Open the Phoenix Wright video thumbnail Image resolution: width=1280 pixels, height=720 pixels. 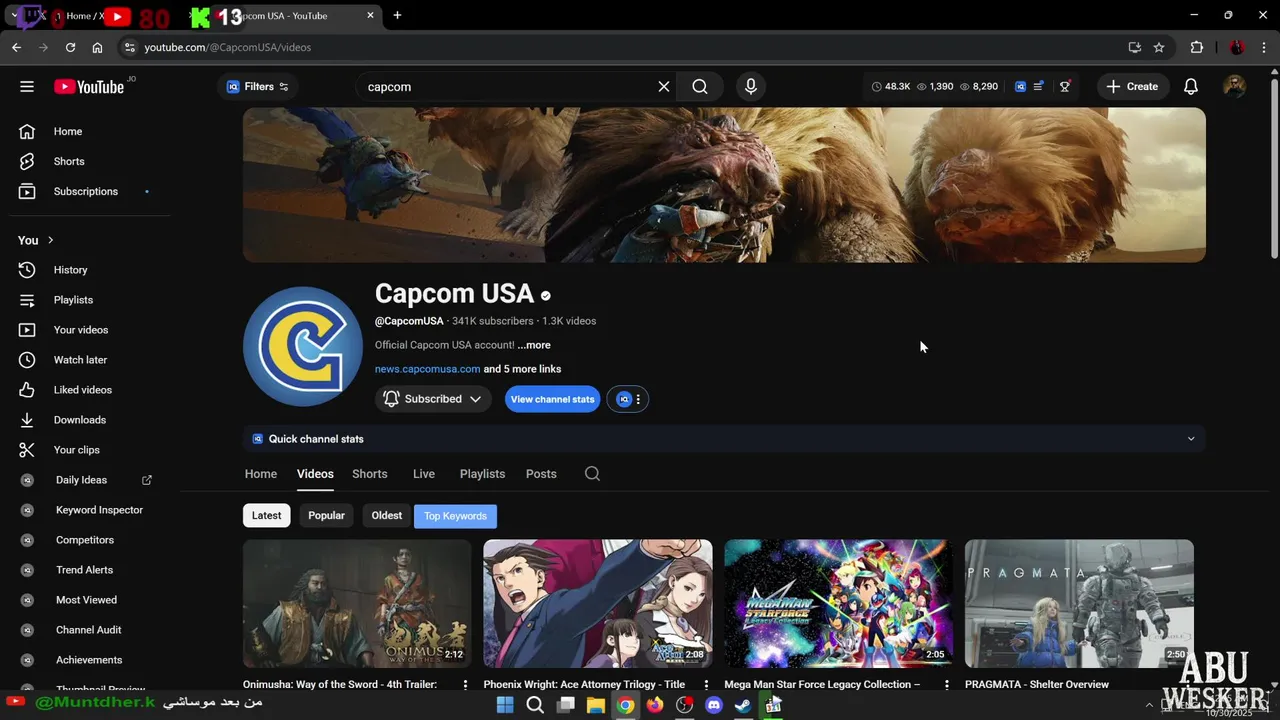point(598,604)
